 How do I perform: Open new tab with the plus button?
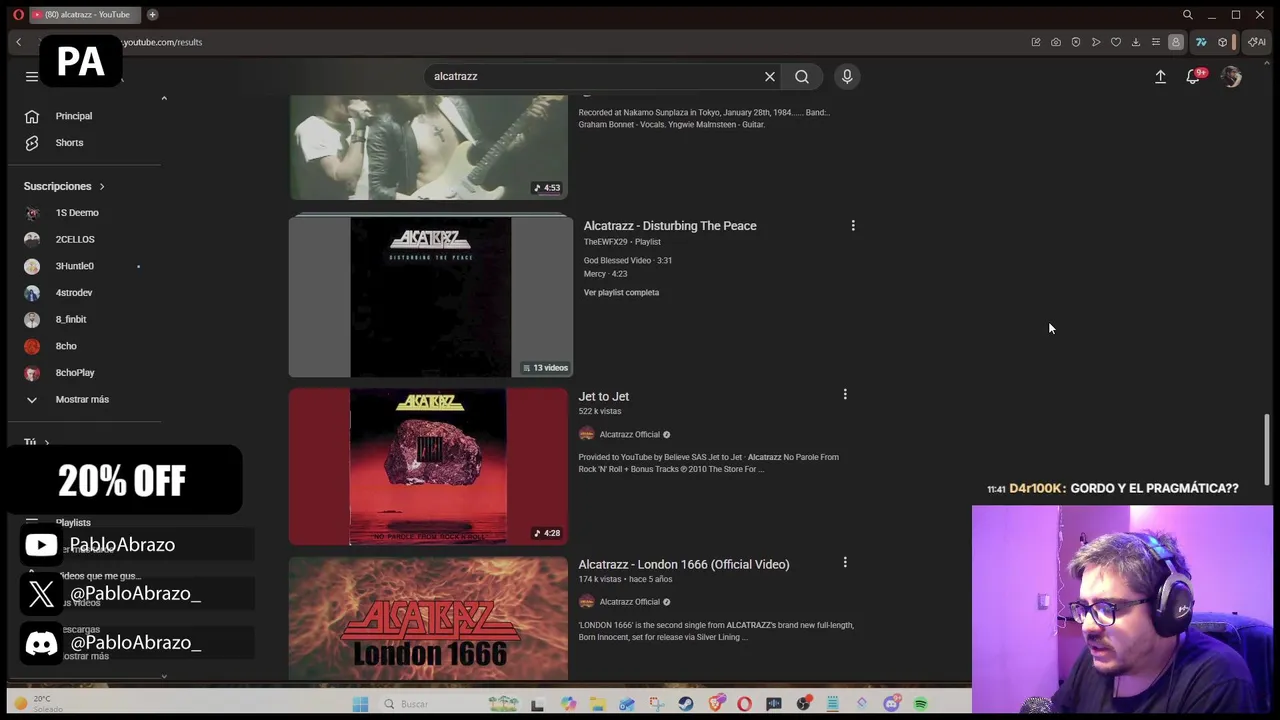[x=152, y=15]
